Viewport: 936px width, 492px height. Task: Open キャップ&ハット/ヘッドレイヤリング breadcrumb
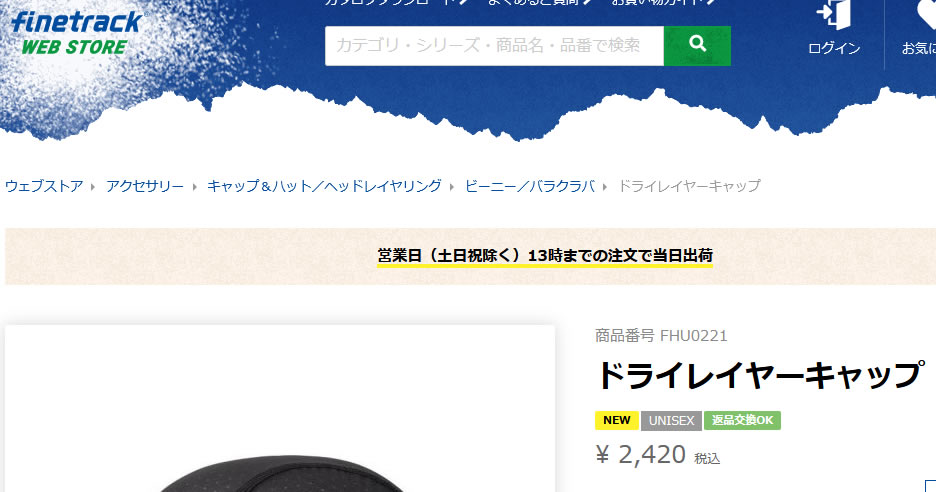[x=324, y=186]
